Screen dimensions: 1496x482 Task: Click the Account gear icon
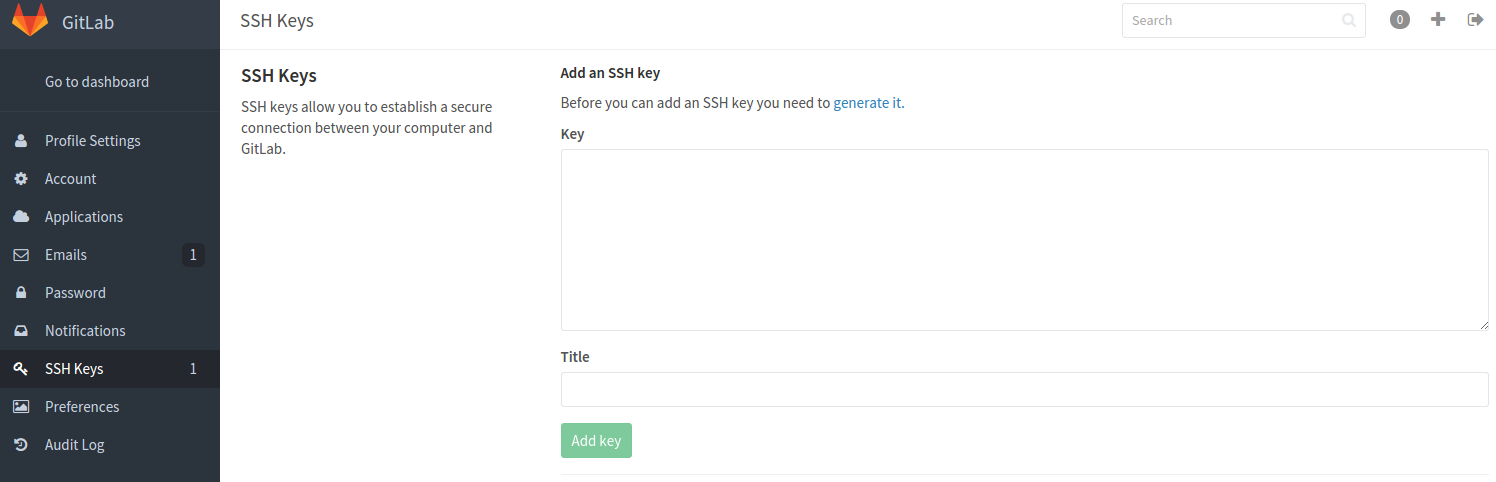20,179
